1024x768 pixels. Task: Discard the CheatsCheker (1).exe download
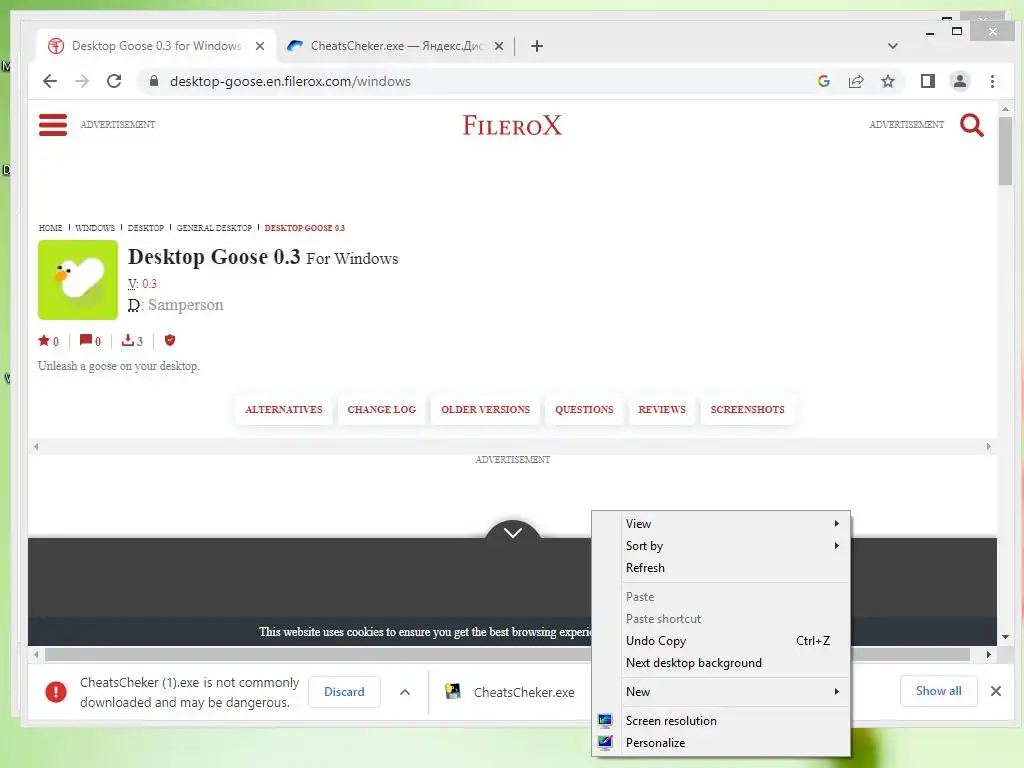(x=344, y=692)
